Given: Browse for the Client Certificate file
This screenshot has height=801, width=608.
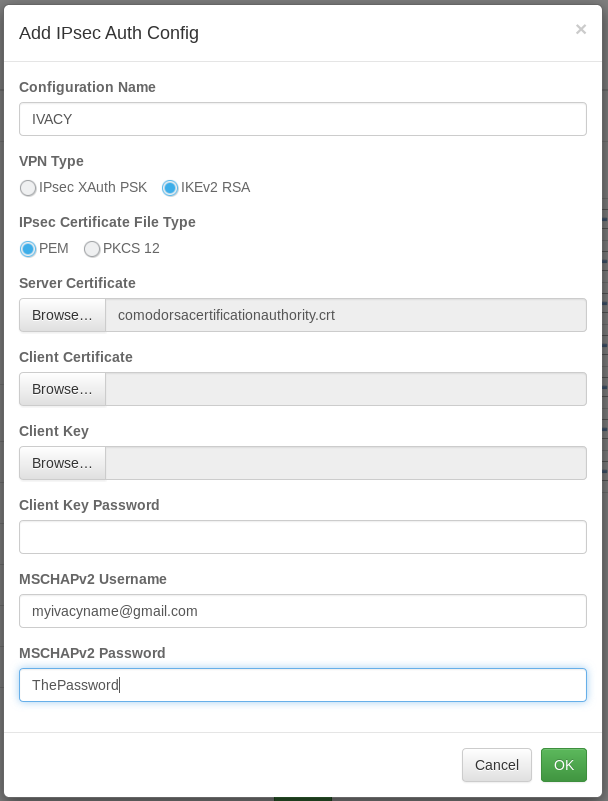Looking at the screenshot, I should coord(62,389).
